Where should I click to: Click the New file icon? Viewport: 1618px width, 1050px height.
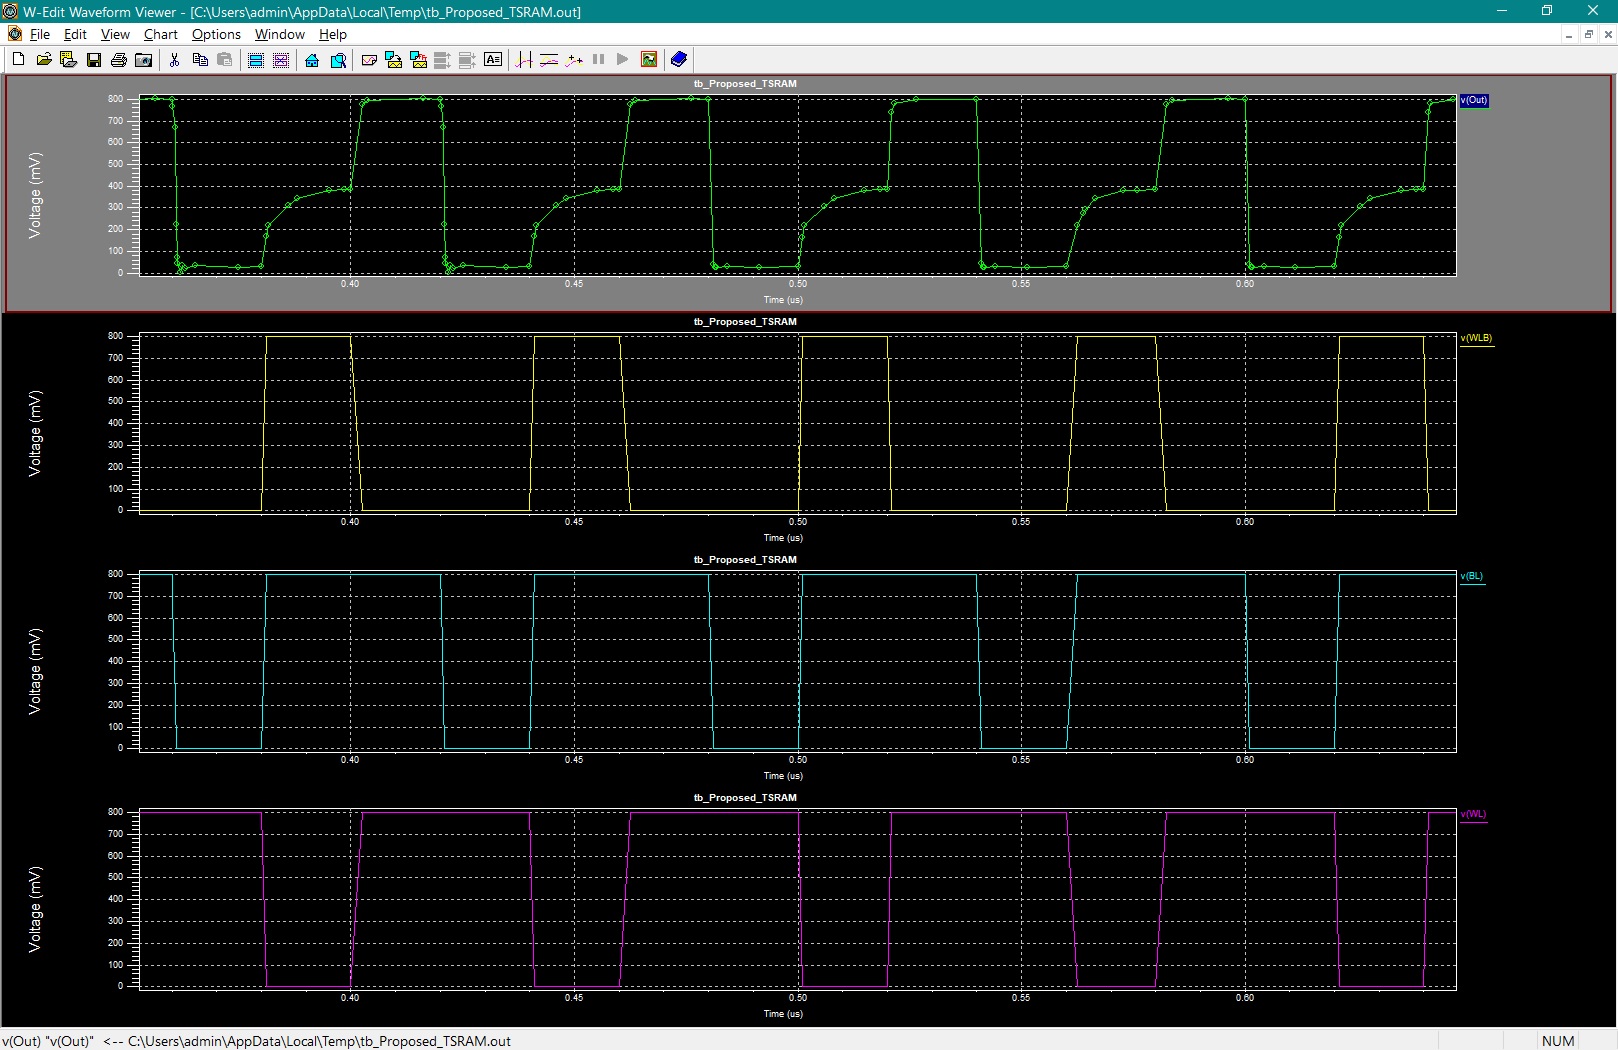[18, 60]
